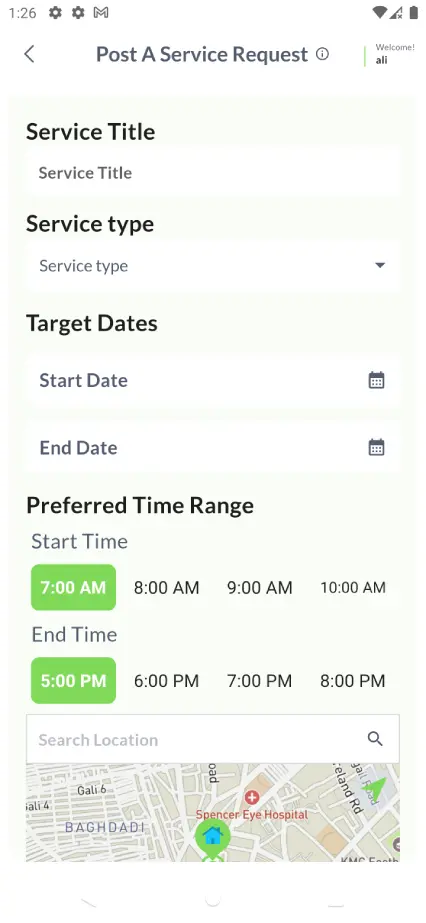This screenshot has width=426, height=923.
Task: Open the Start Date calendar icon
Action: click(x=377, y=380)
